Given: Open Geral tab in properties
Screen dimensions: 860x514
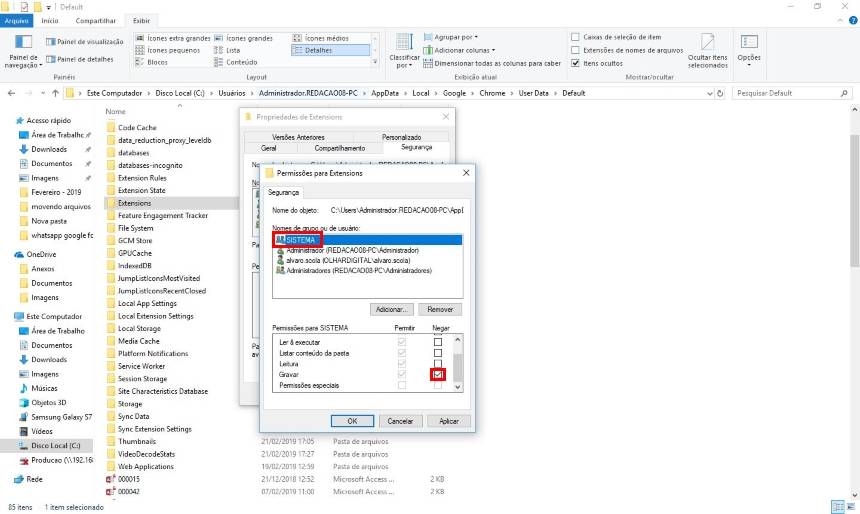Looking at the screenshot, I should pos(269,148).
